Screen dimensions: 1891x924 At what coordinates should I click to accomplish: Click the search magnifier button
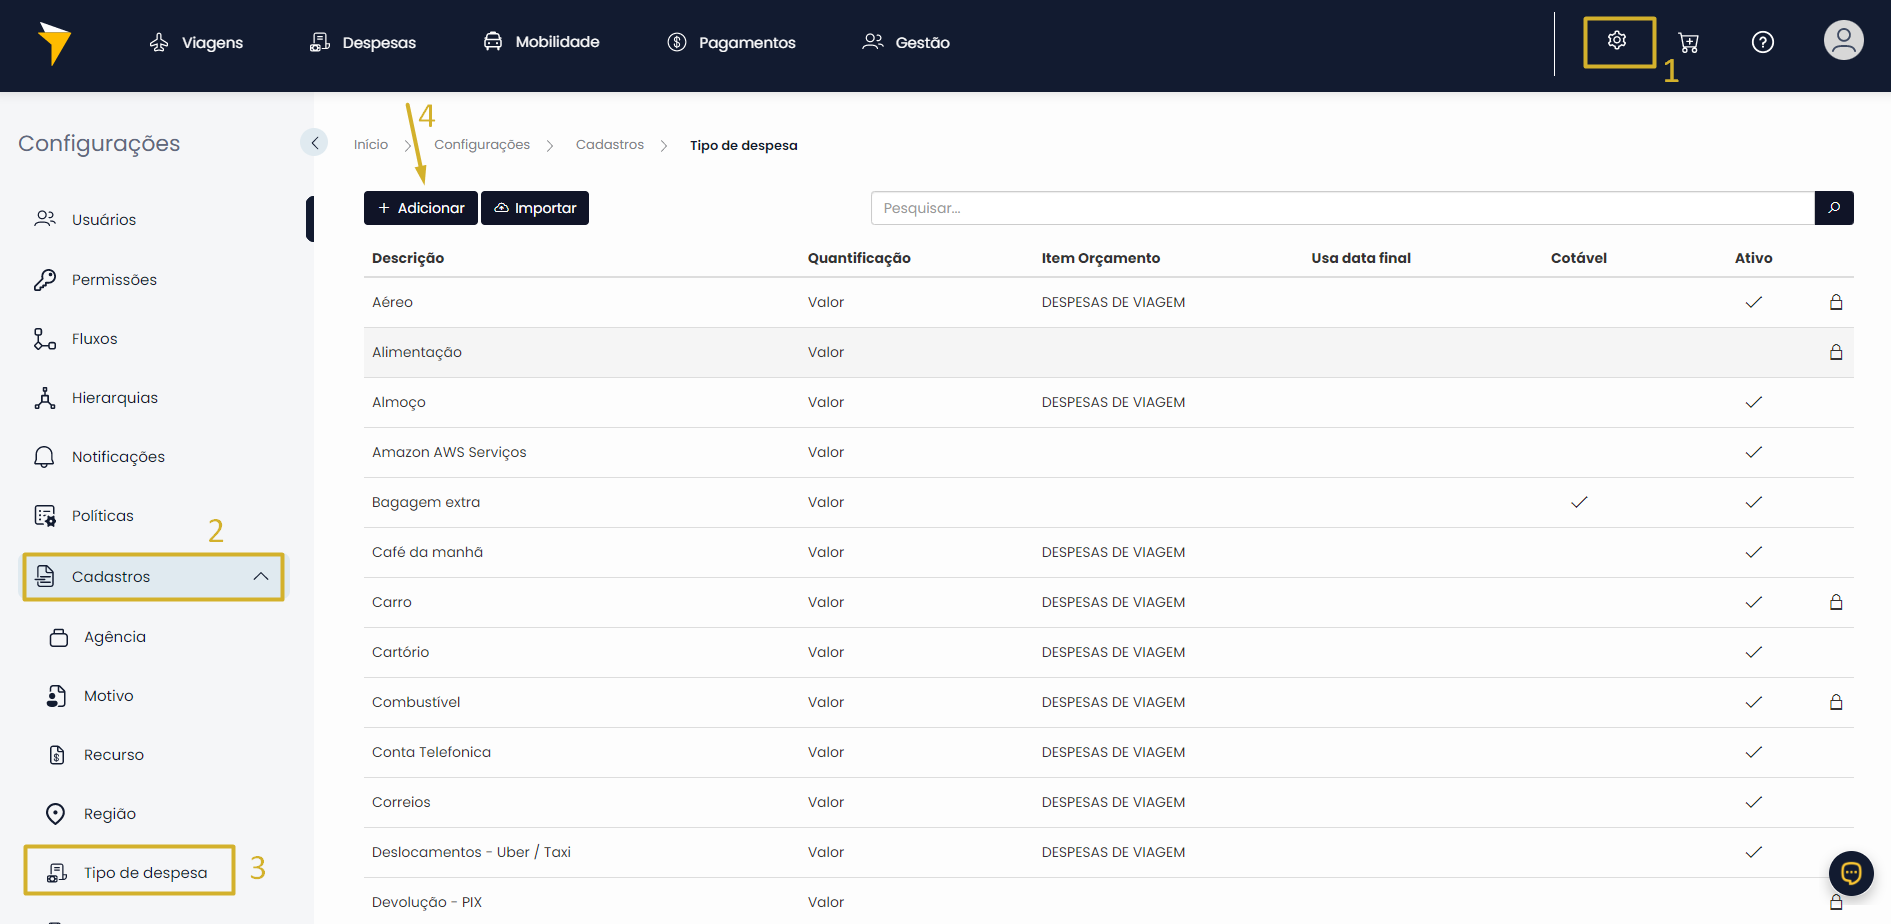1834,208
